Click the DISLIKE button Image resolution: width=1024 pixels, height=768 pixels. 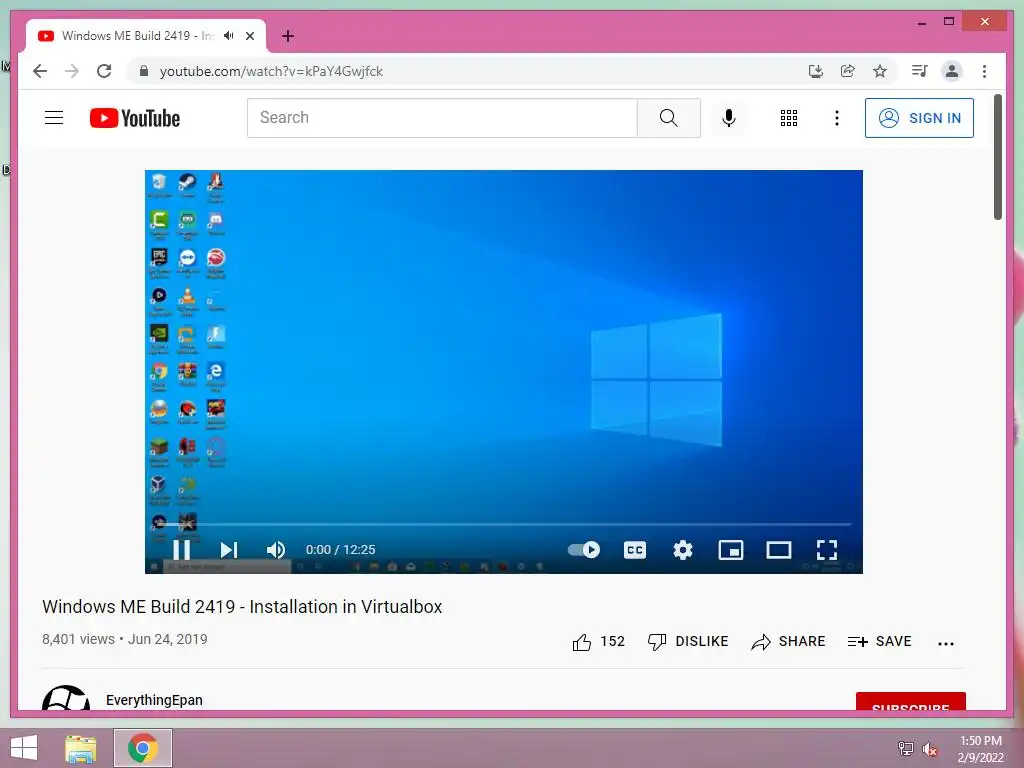click(x=688, y=642)
